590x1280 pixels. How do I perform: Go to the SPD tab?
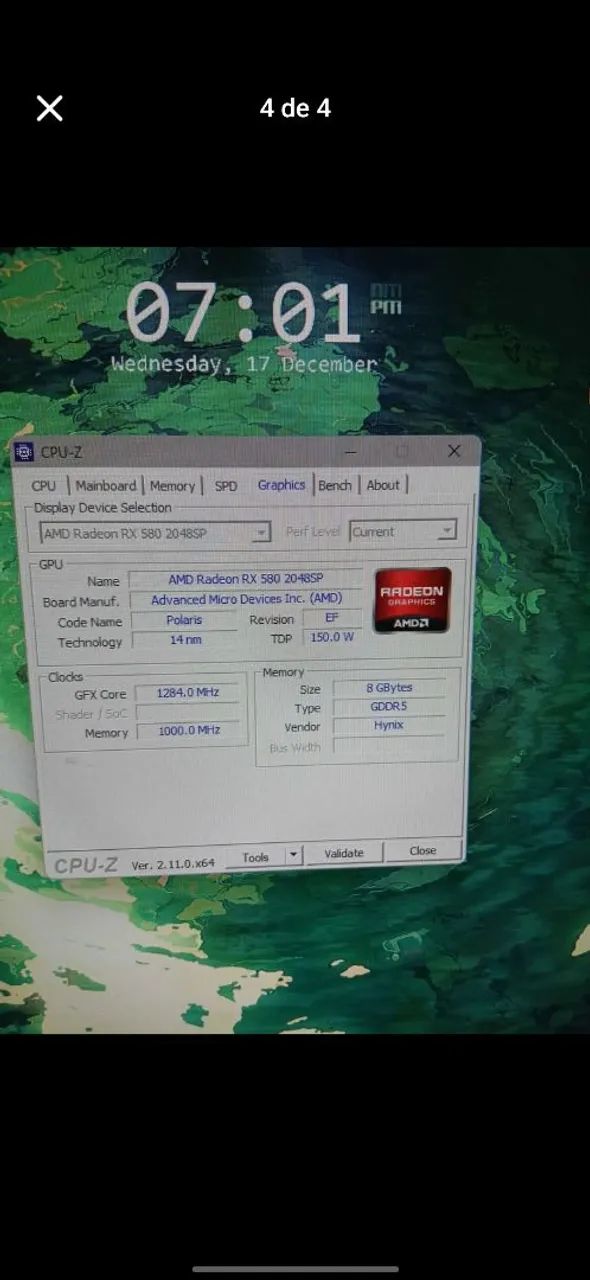226,486
